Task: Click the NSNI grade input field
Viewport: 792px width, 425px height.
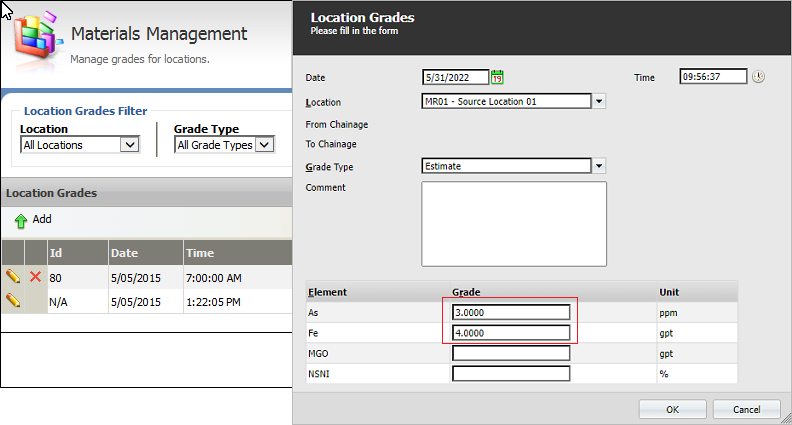Action: coord(511,373)
